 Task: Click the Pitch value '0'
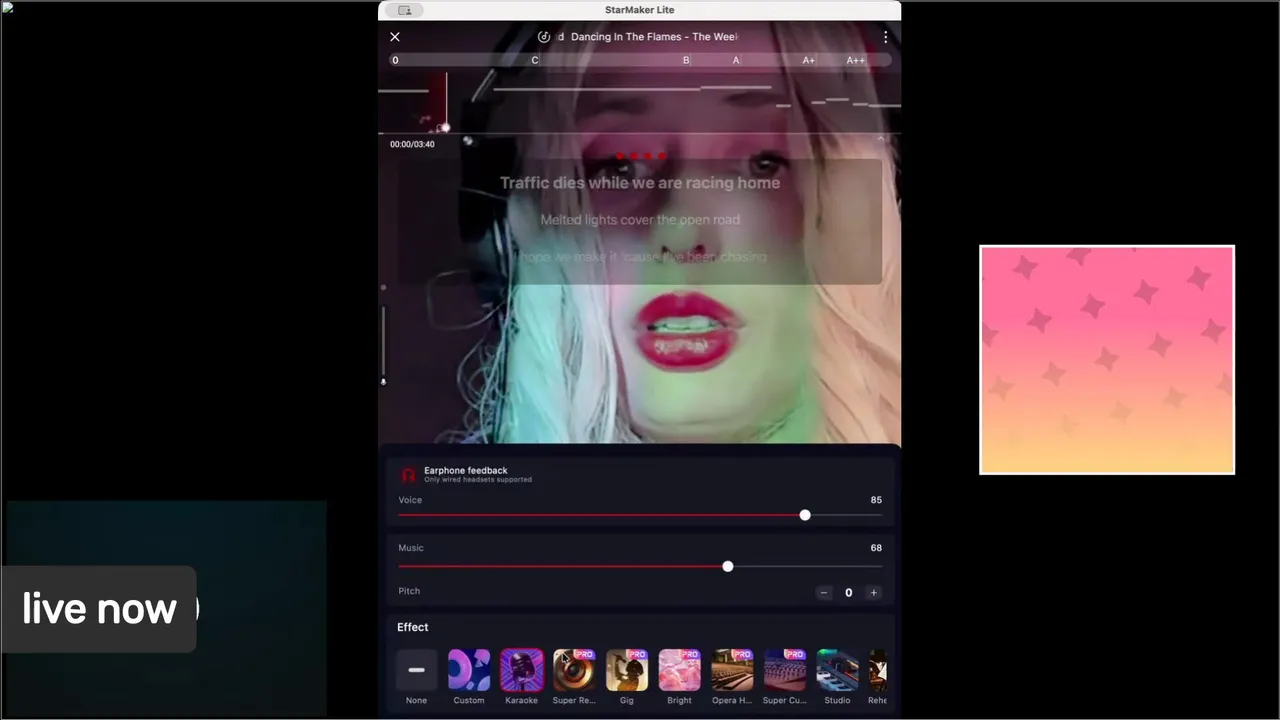point(848,592)
